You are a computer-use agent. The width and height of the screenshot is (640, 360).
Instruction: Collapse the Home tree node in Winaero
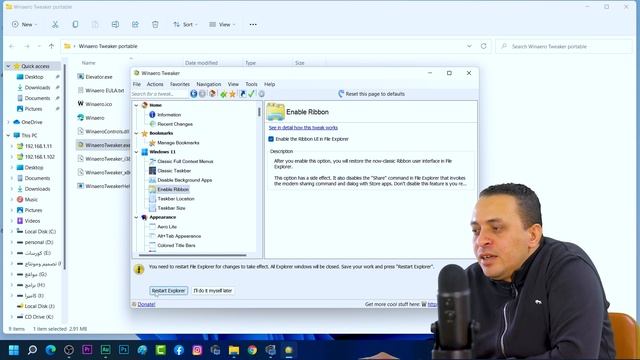[x=136, y=105]
